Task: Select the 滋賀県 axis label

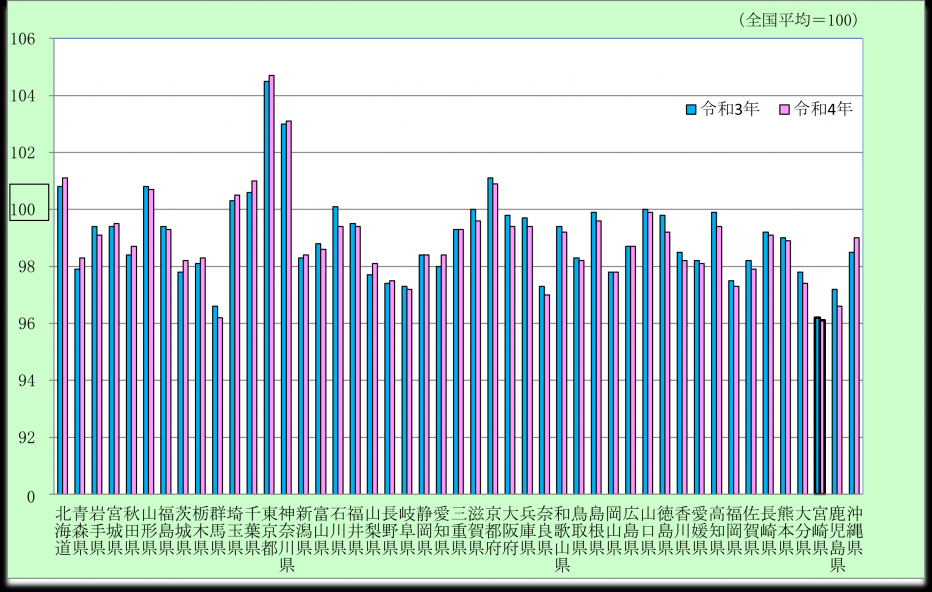Action: [x=477, y=531]
